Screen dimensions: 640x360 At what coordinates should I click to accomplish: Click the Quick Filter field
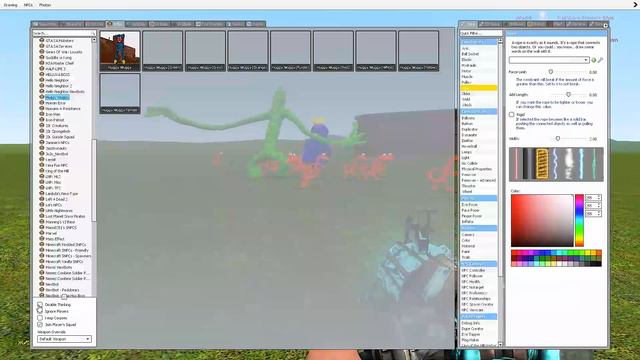click(x=480, y=33)
